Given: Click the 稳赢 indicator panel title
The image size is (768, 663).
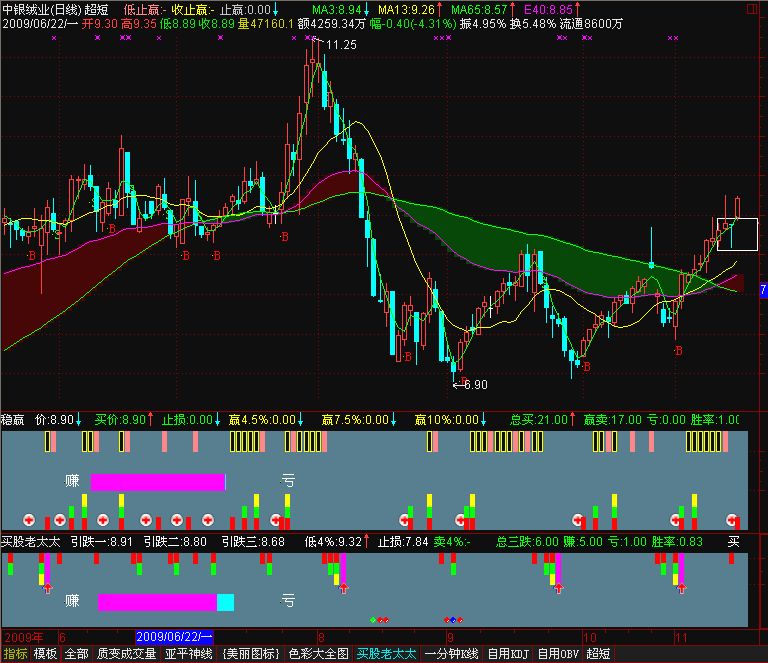Looking at the screenshot, I should [17, 421].
